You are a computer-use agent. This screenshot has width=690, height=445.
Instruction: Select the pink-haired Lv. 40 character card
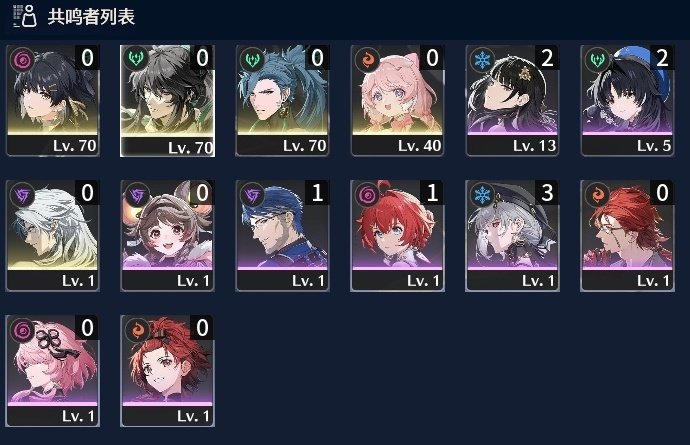click(x=397, y=101)
